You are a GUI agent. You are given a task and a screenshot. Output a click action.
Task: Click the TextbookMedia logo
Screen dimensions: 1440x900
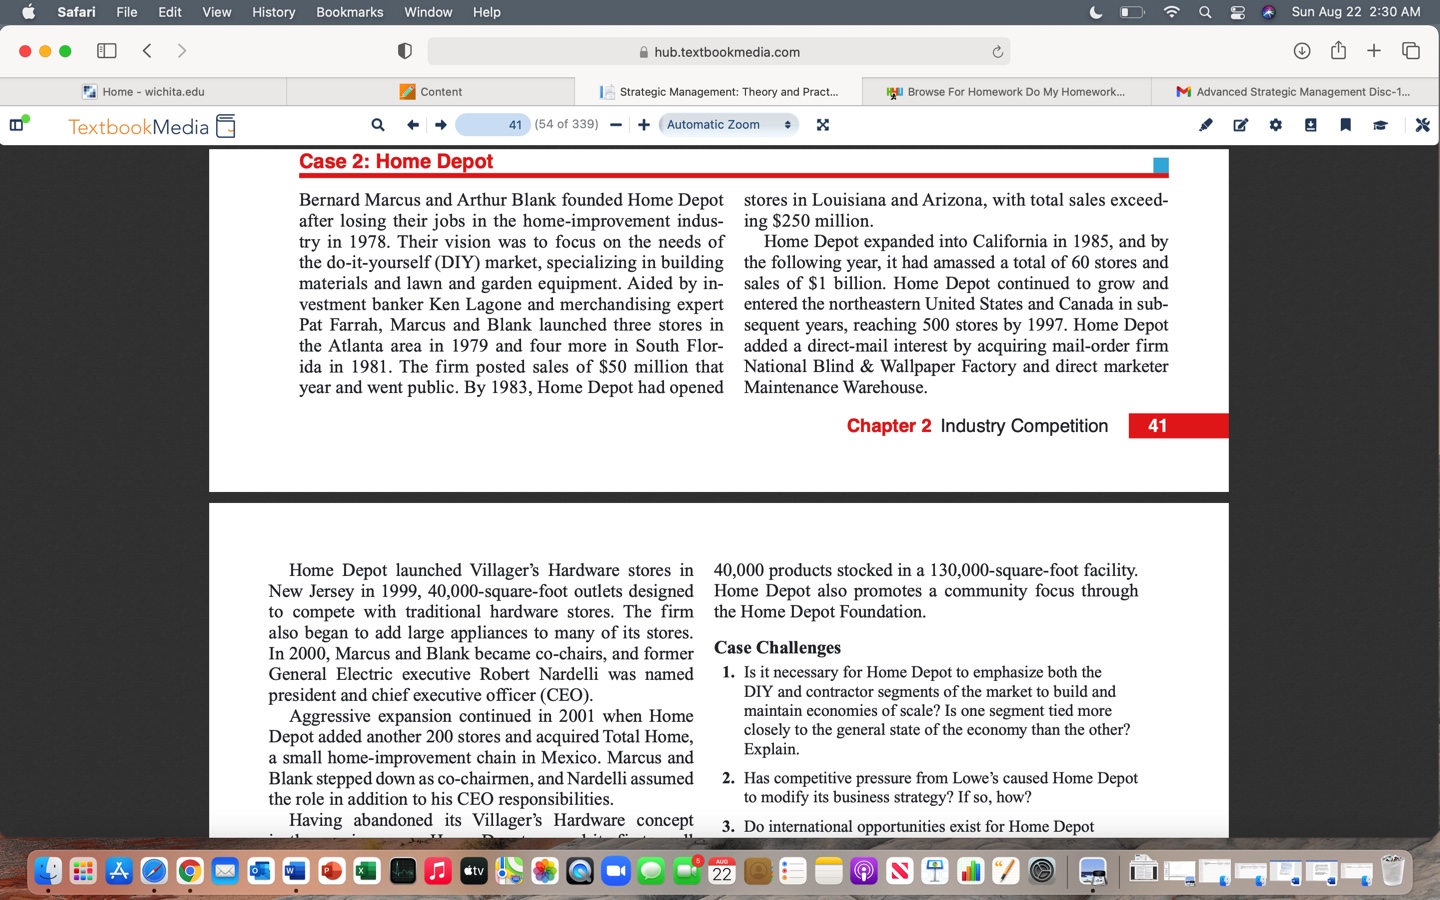(152, 126)
